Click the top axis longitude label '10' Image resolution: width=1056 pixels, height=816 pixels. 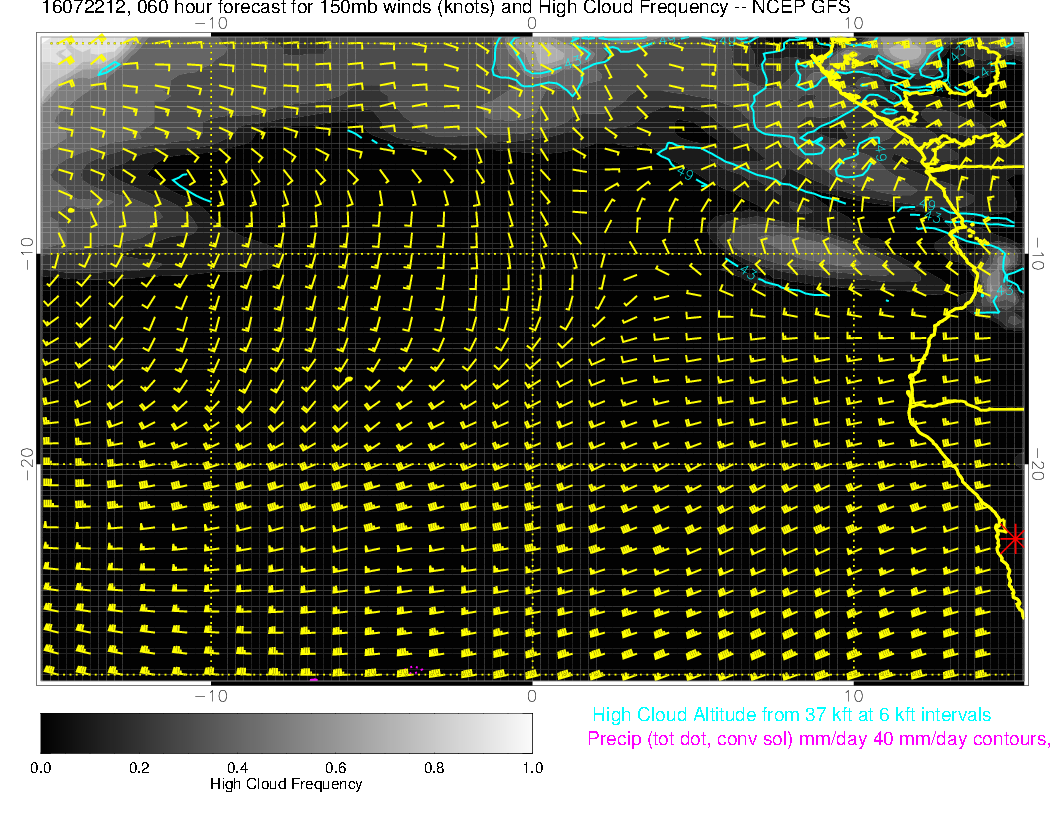(x=853, y=24)
